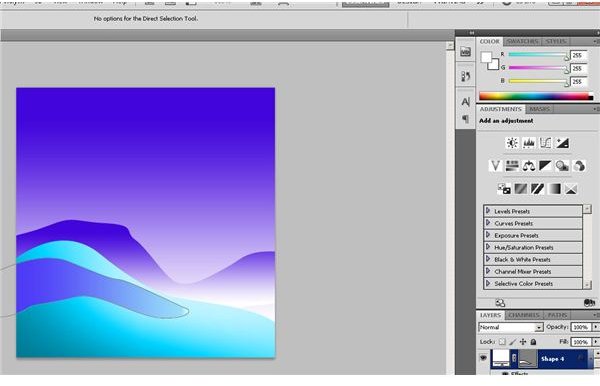Add a Photo Filter adjustment

point(562,166)
